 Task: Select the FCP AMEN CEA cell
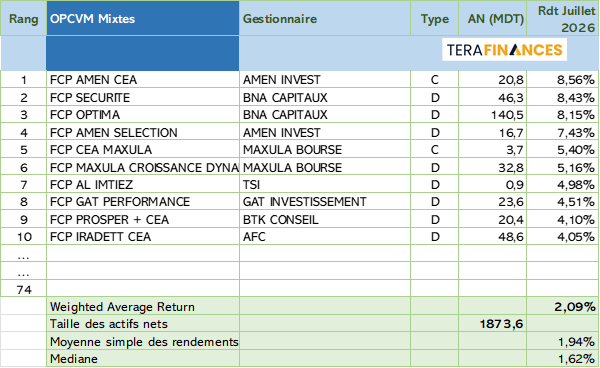[x=143, y=80]
